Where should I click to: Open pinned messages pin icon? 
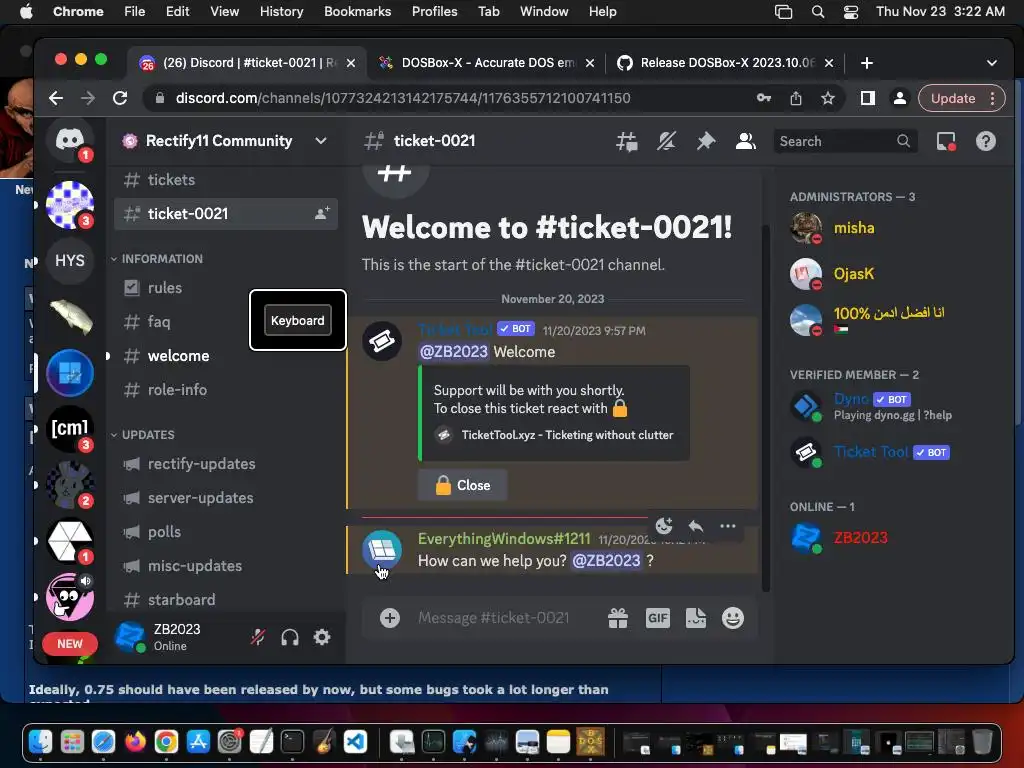pos(706,141)
